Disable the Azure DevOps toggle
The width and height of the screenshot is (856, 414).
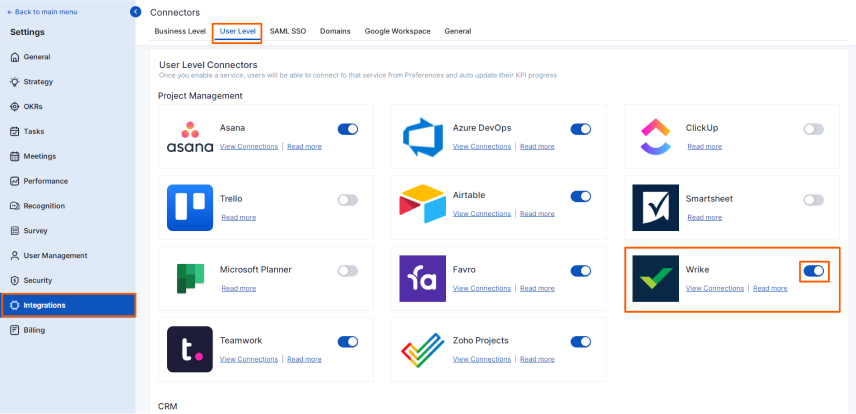581,129
